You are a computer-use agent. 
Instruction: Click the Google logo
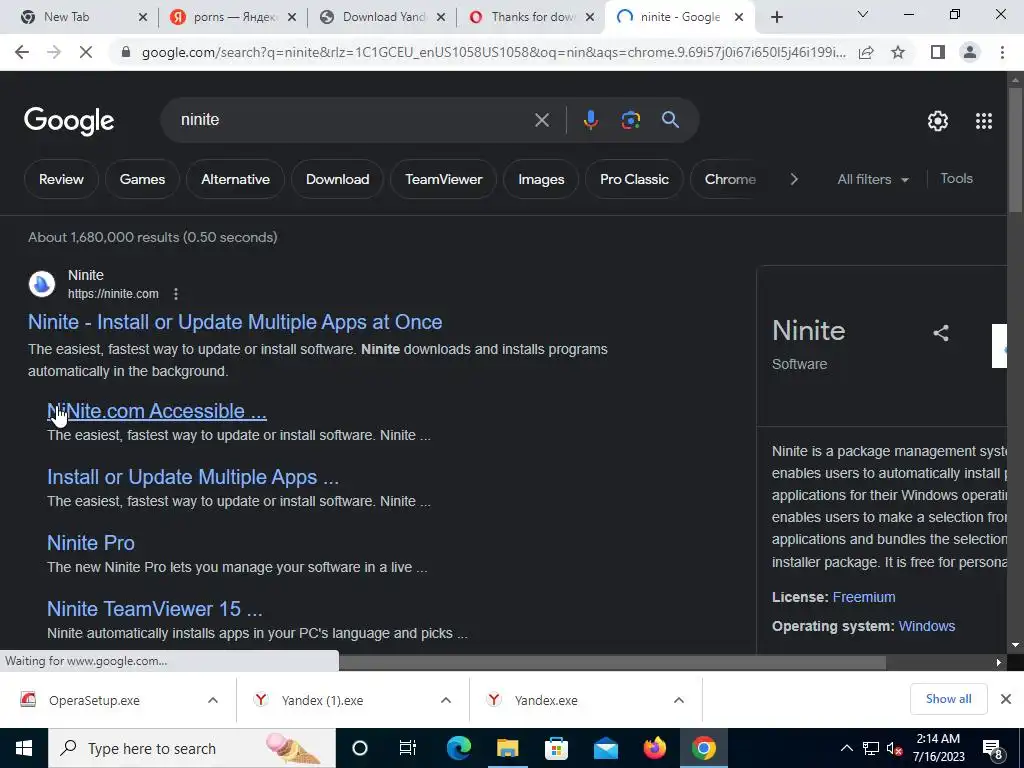69,121
